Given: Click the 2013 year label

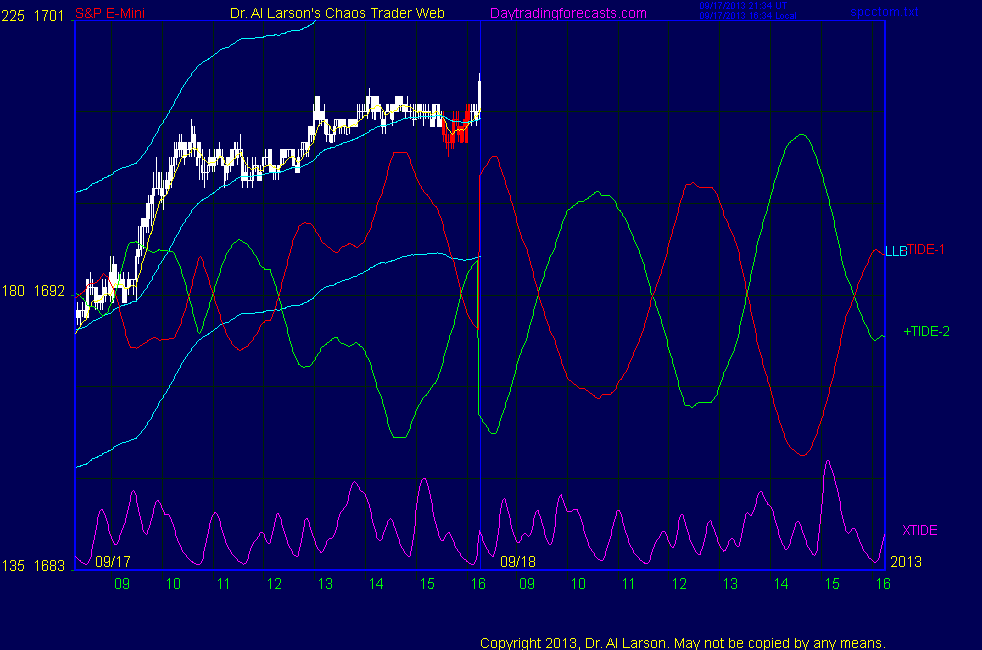Looking at the screenshot, I should click(904, 563).
